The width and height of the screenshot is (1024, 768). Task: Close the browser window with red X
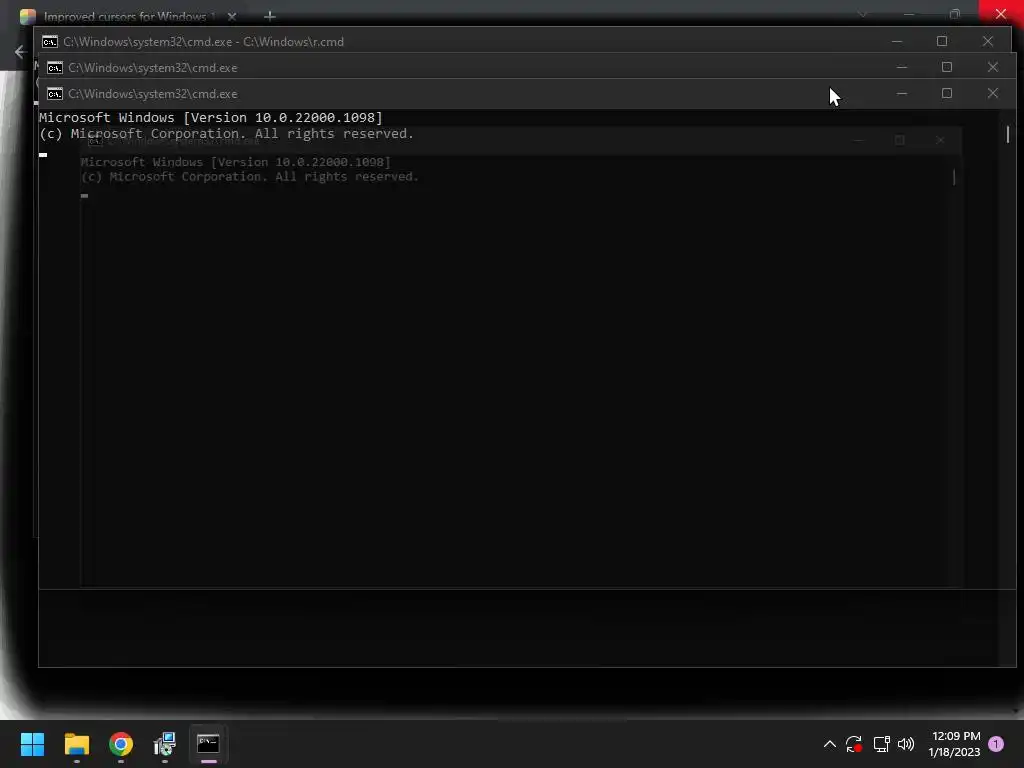(x=1000, y=14)
